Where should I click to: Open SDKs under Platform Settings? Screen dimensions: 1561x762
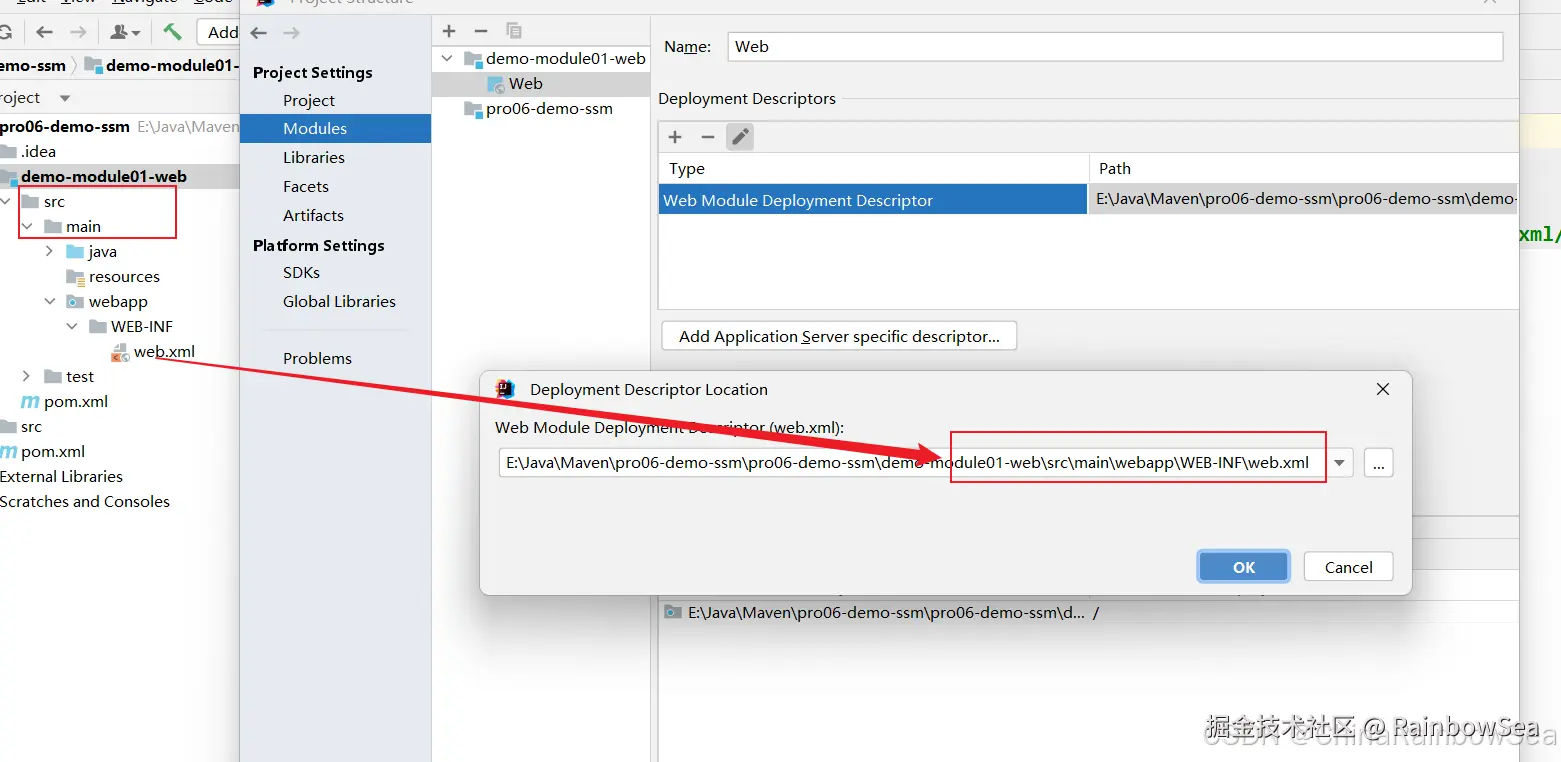pyautogui.click(x=301, y=272)
